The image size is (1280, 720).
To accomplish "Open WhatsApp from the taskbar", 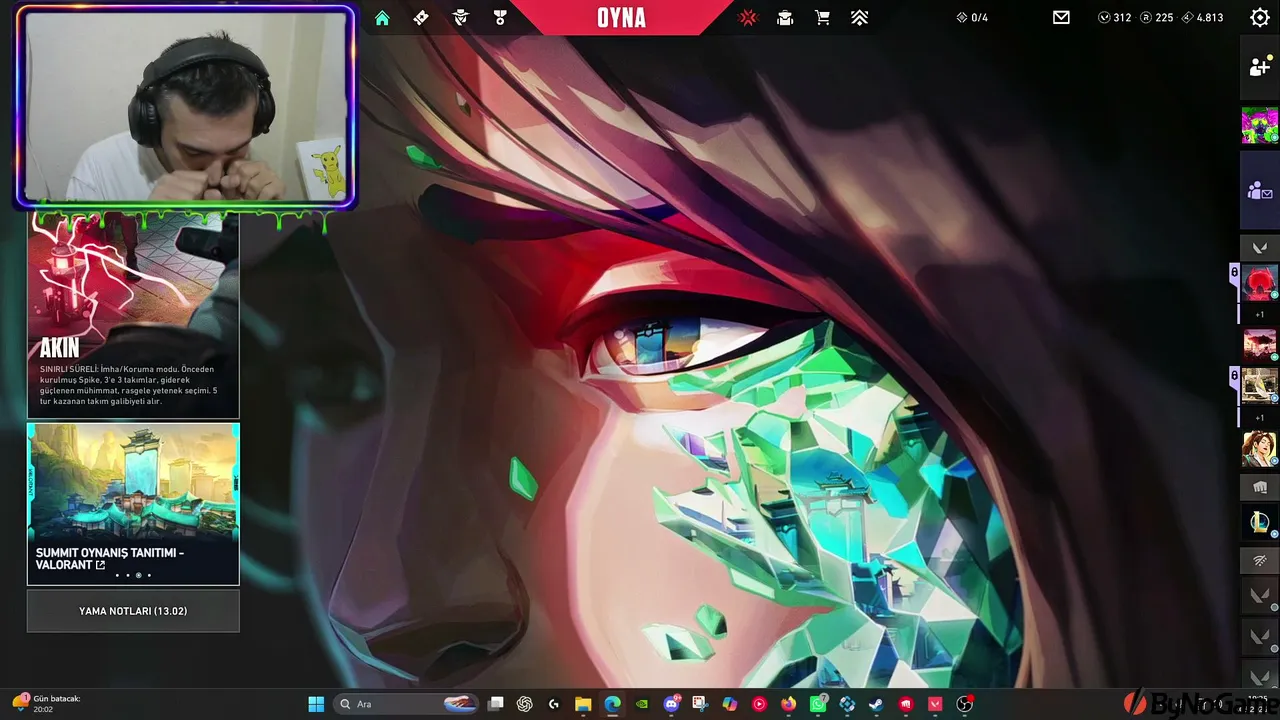I will [818, 704].
